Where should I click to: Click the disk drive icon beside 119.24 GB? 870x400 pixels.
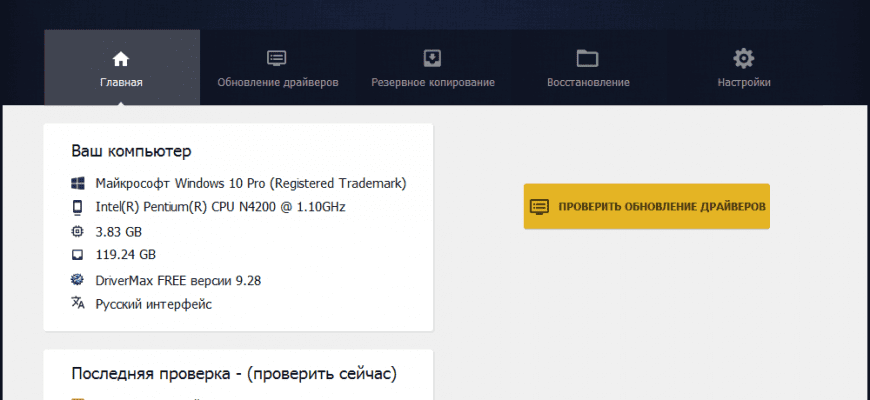(x=78, y=255)
